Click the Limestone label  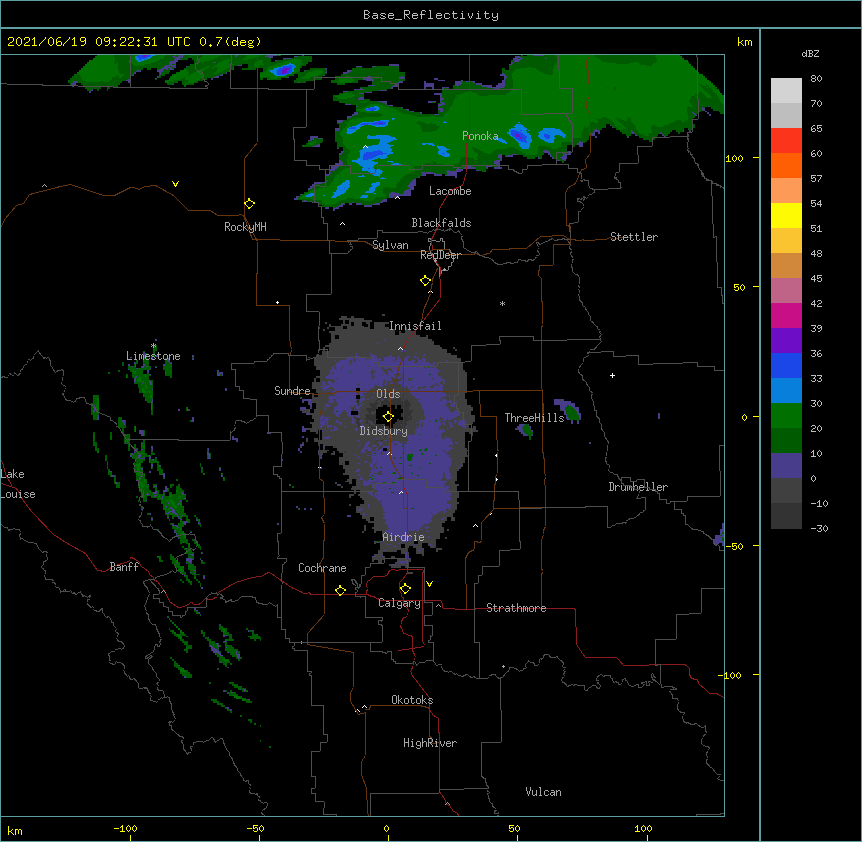click(153, 356)
